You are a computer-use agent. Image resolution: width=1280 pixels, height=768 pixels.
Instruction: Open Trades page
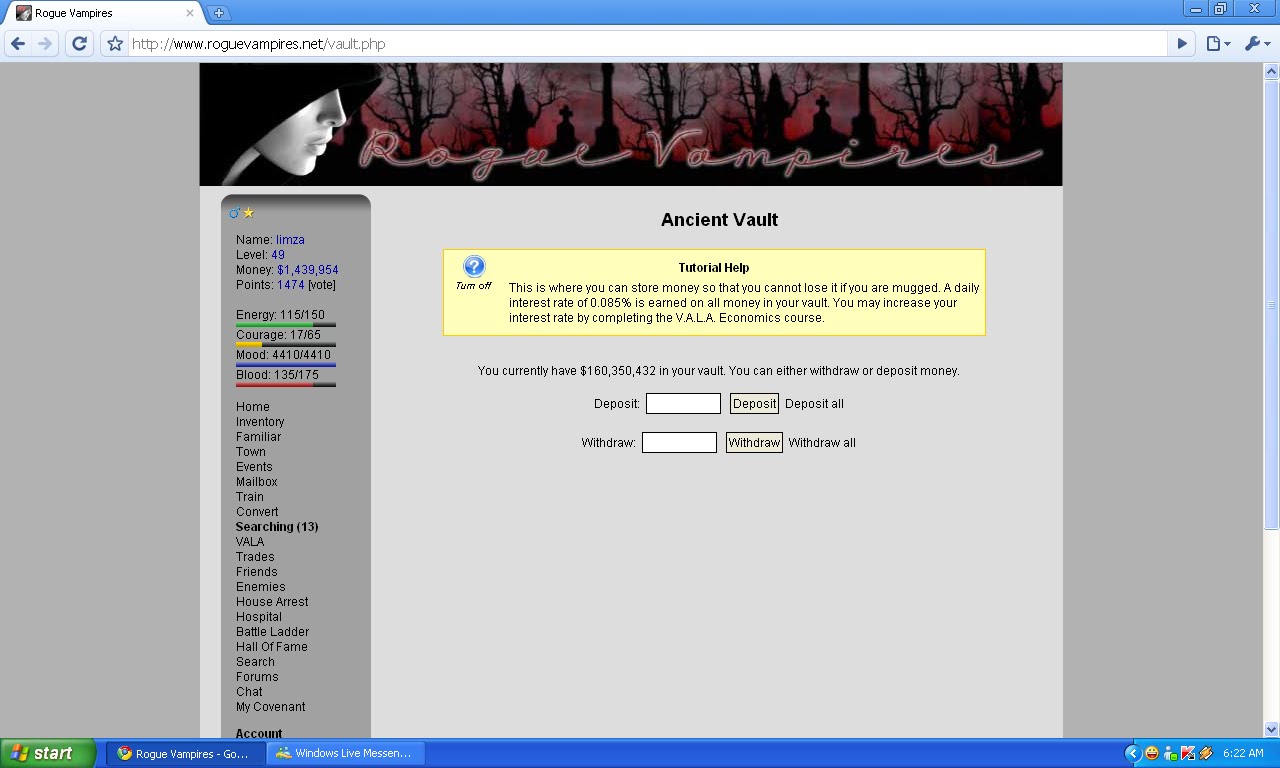pyautogui.click(x=255, y=557)
